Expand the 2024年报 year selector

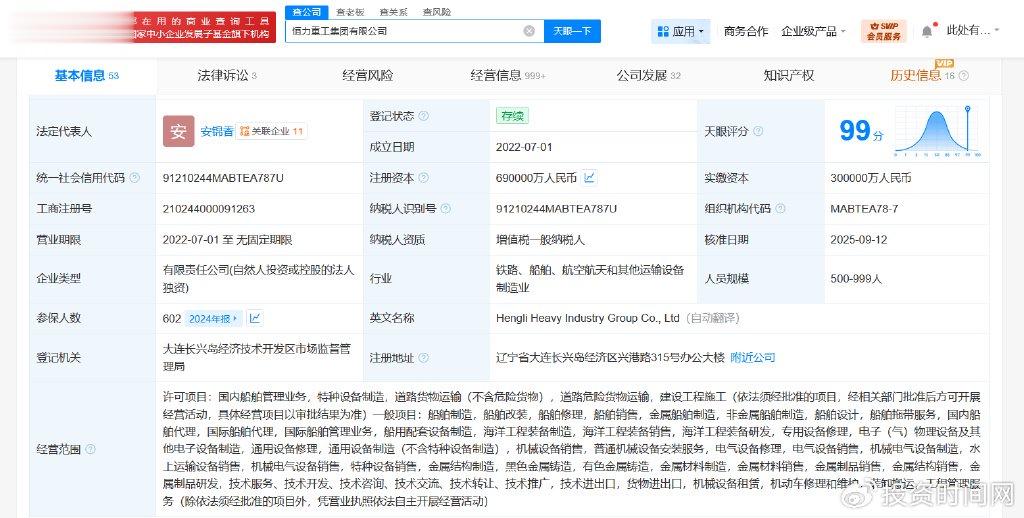214,319
